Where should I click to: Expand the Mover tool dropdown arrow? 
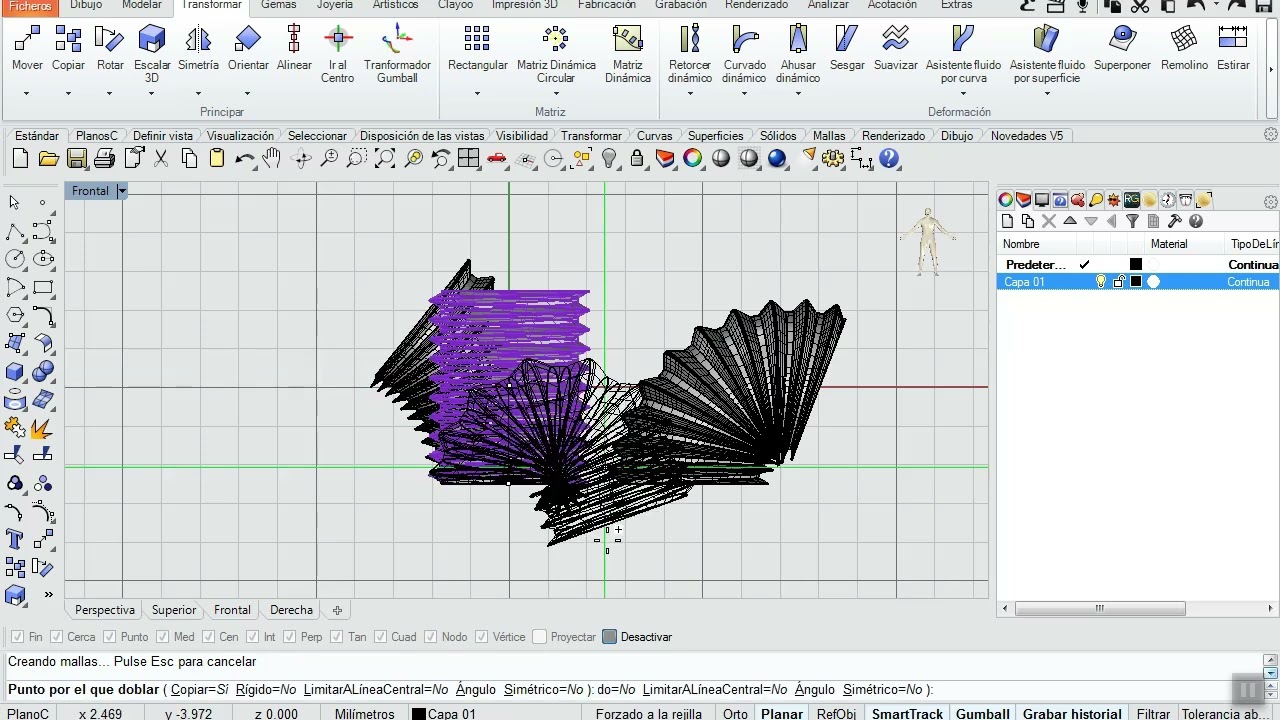[x=27, y=94]
